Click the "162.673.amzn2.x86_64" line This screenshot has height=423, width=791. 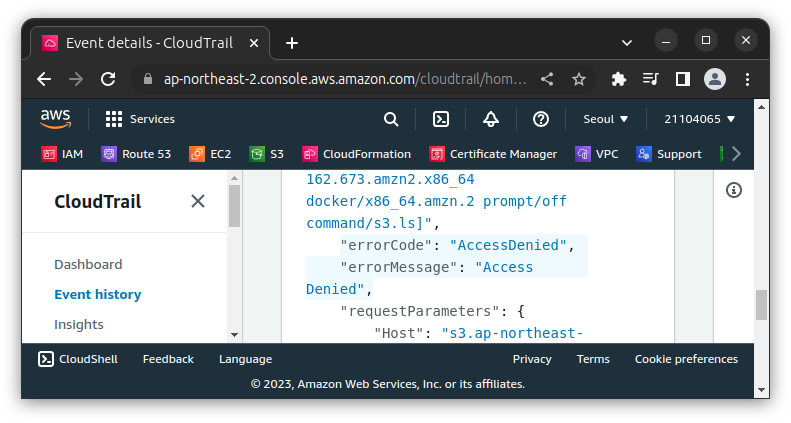(390, 179)
